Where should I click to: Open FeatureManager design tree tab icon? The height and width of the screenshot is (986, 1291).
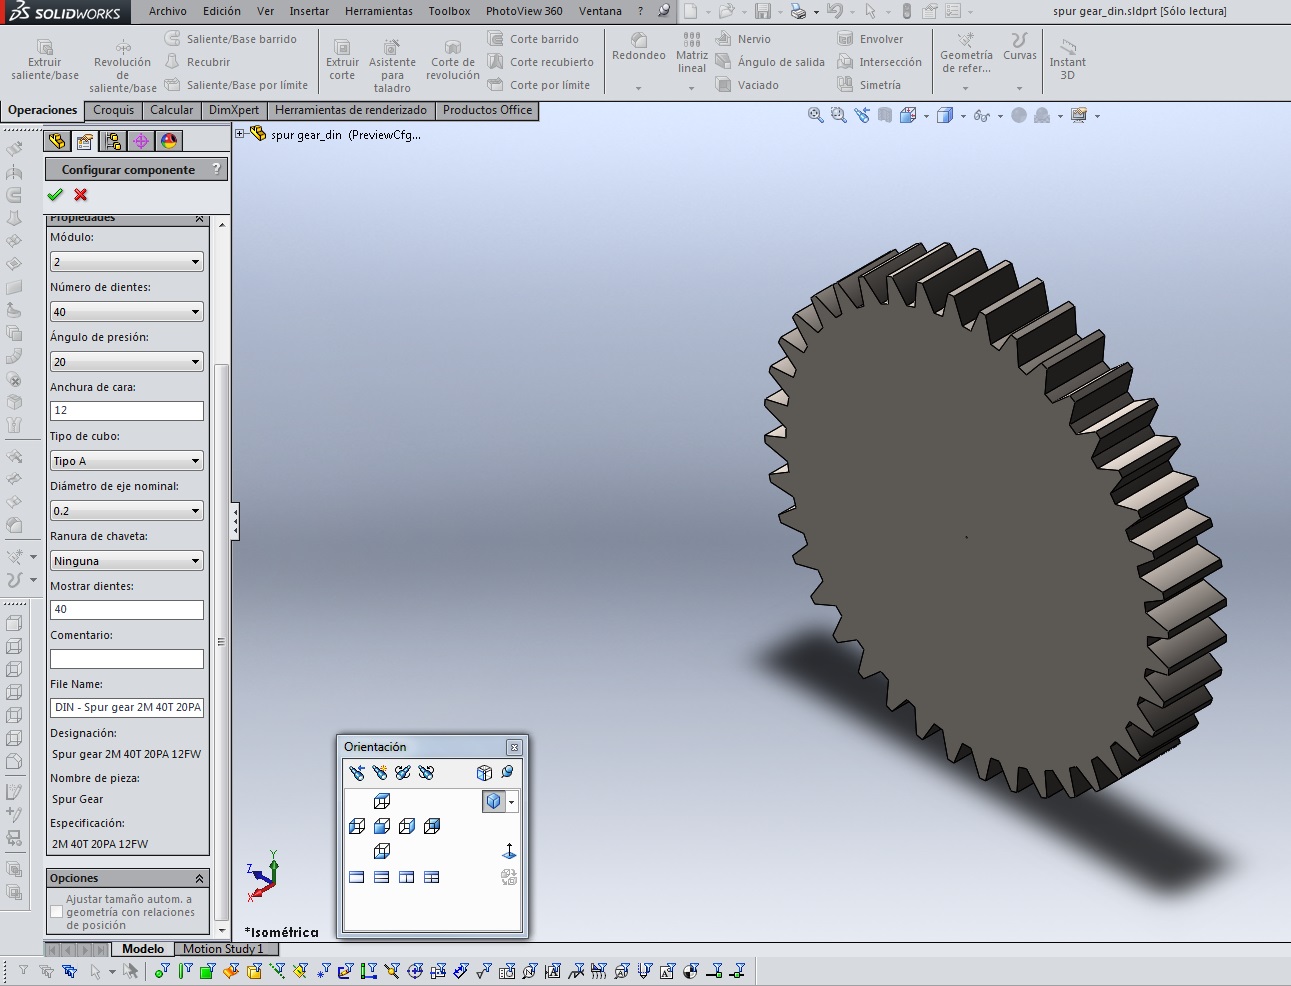[x=57, y=141]
